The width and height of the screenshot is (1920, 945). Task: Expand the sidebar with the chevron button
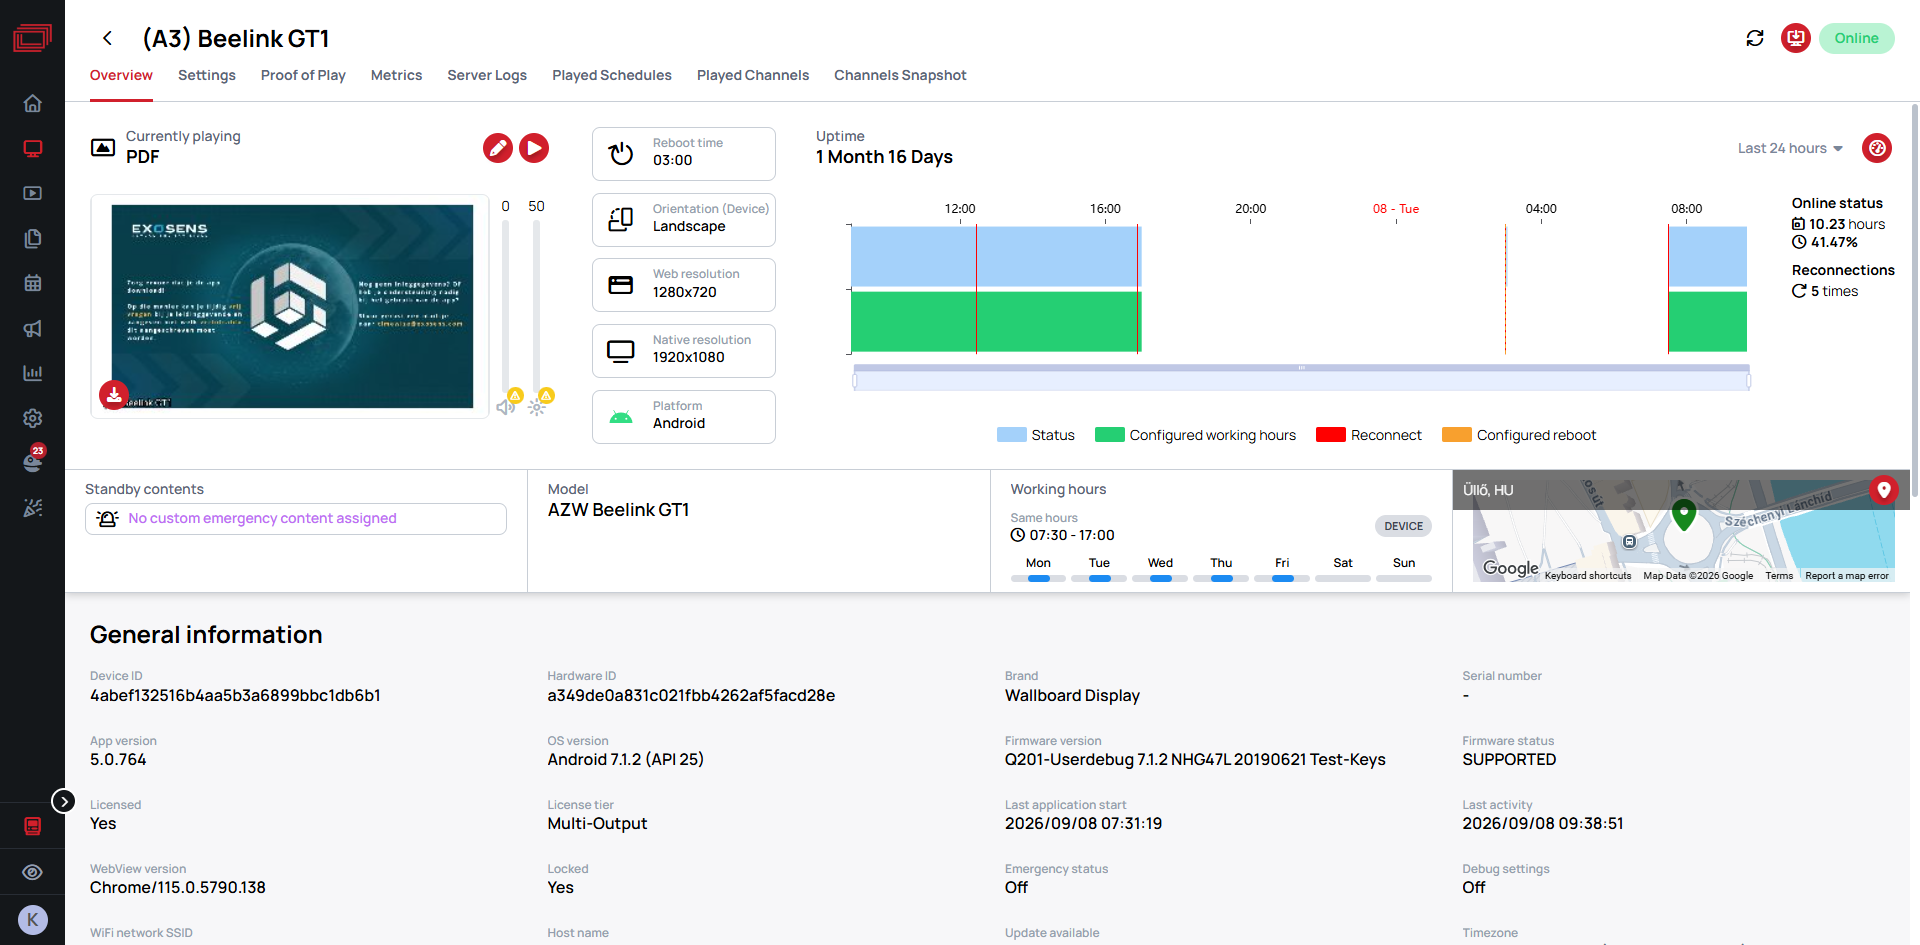point(63,801)
